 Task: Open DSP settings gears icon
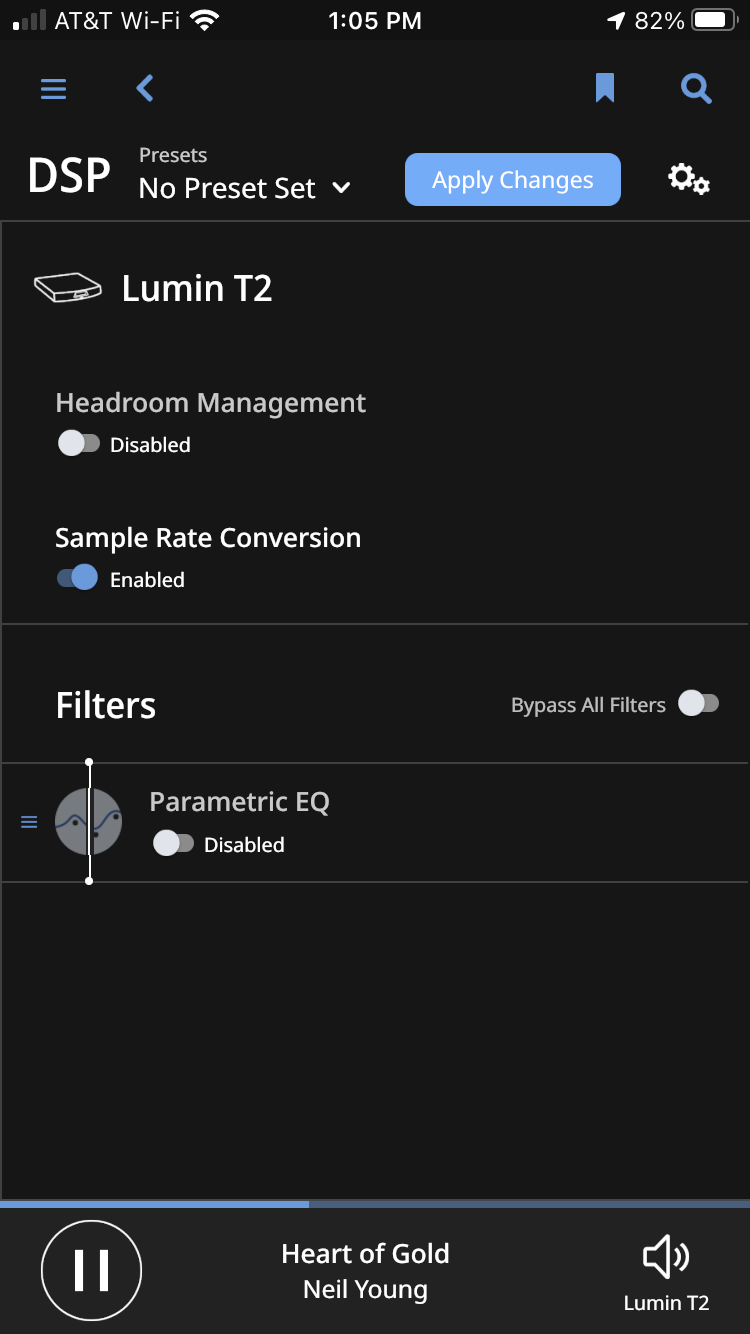click(x=689, y=180)
